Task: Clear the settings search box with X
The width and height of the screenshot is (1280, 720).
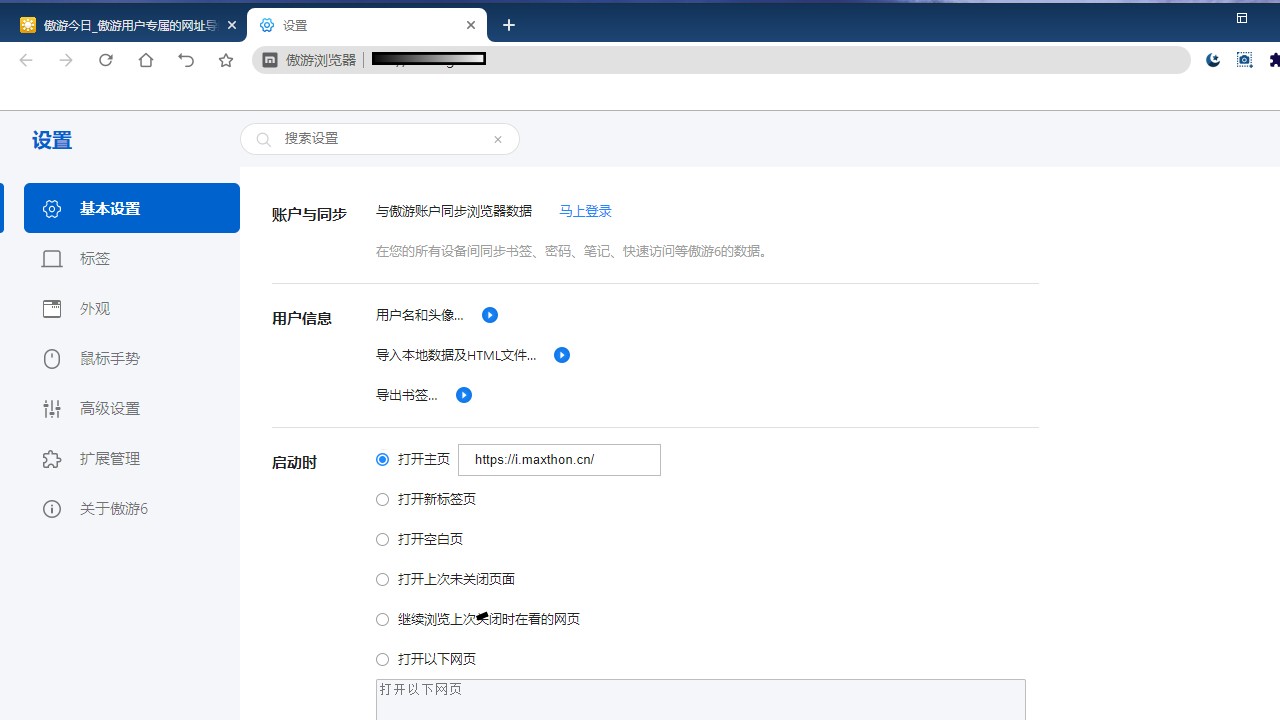Action: [x=497, y=139]
